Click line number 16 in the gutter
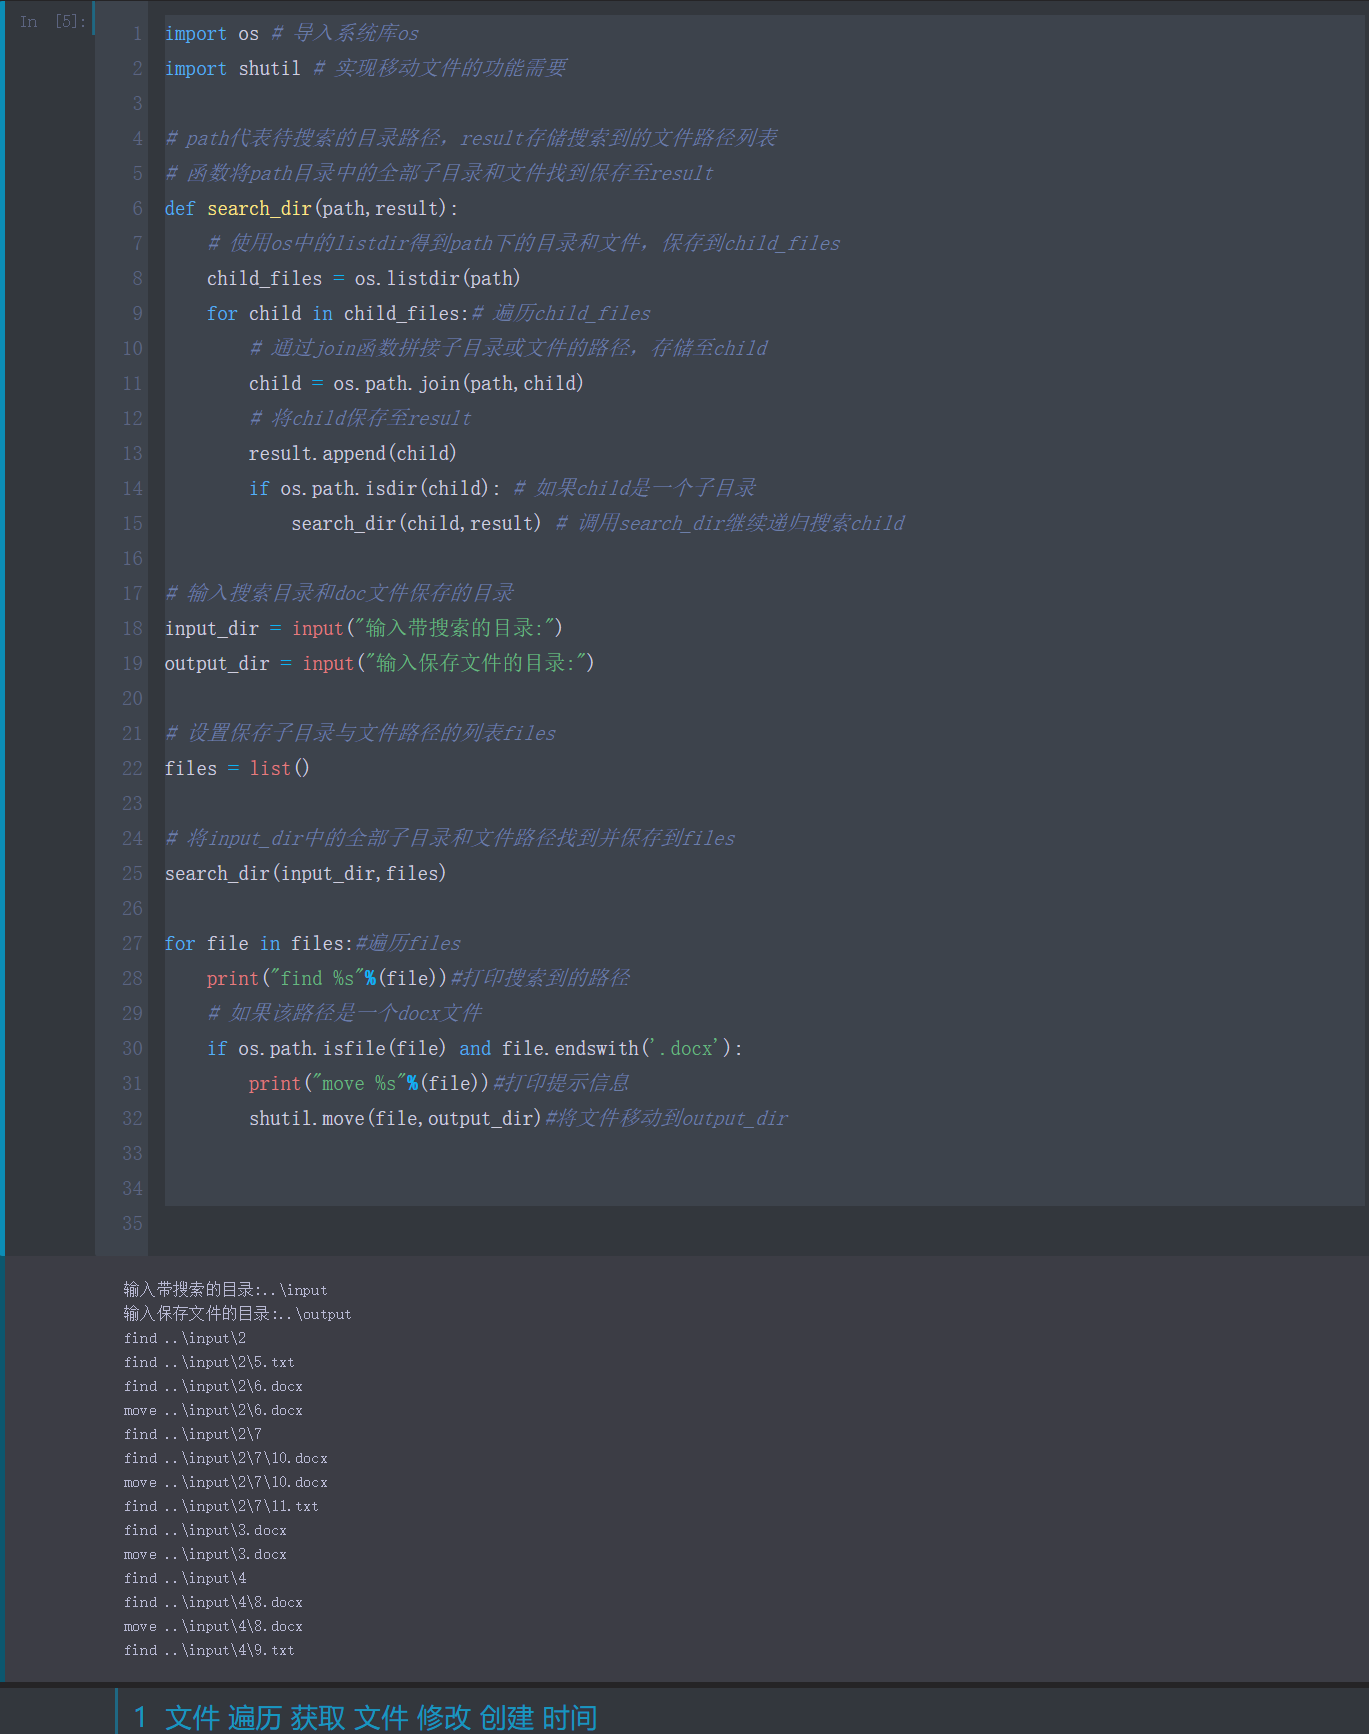The height and width of the screenshot is (1734, 1369). pyautogui.click(x=132, y=558)
